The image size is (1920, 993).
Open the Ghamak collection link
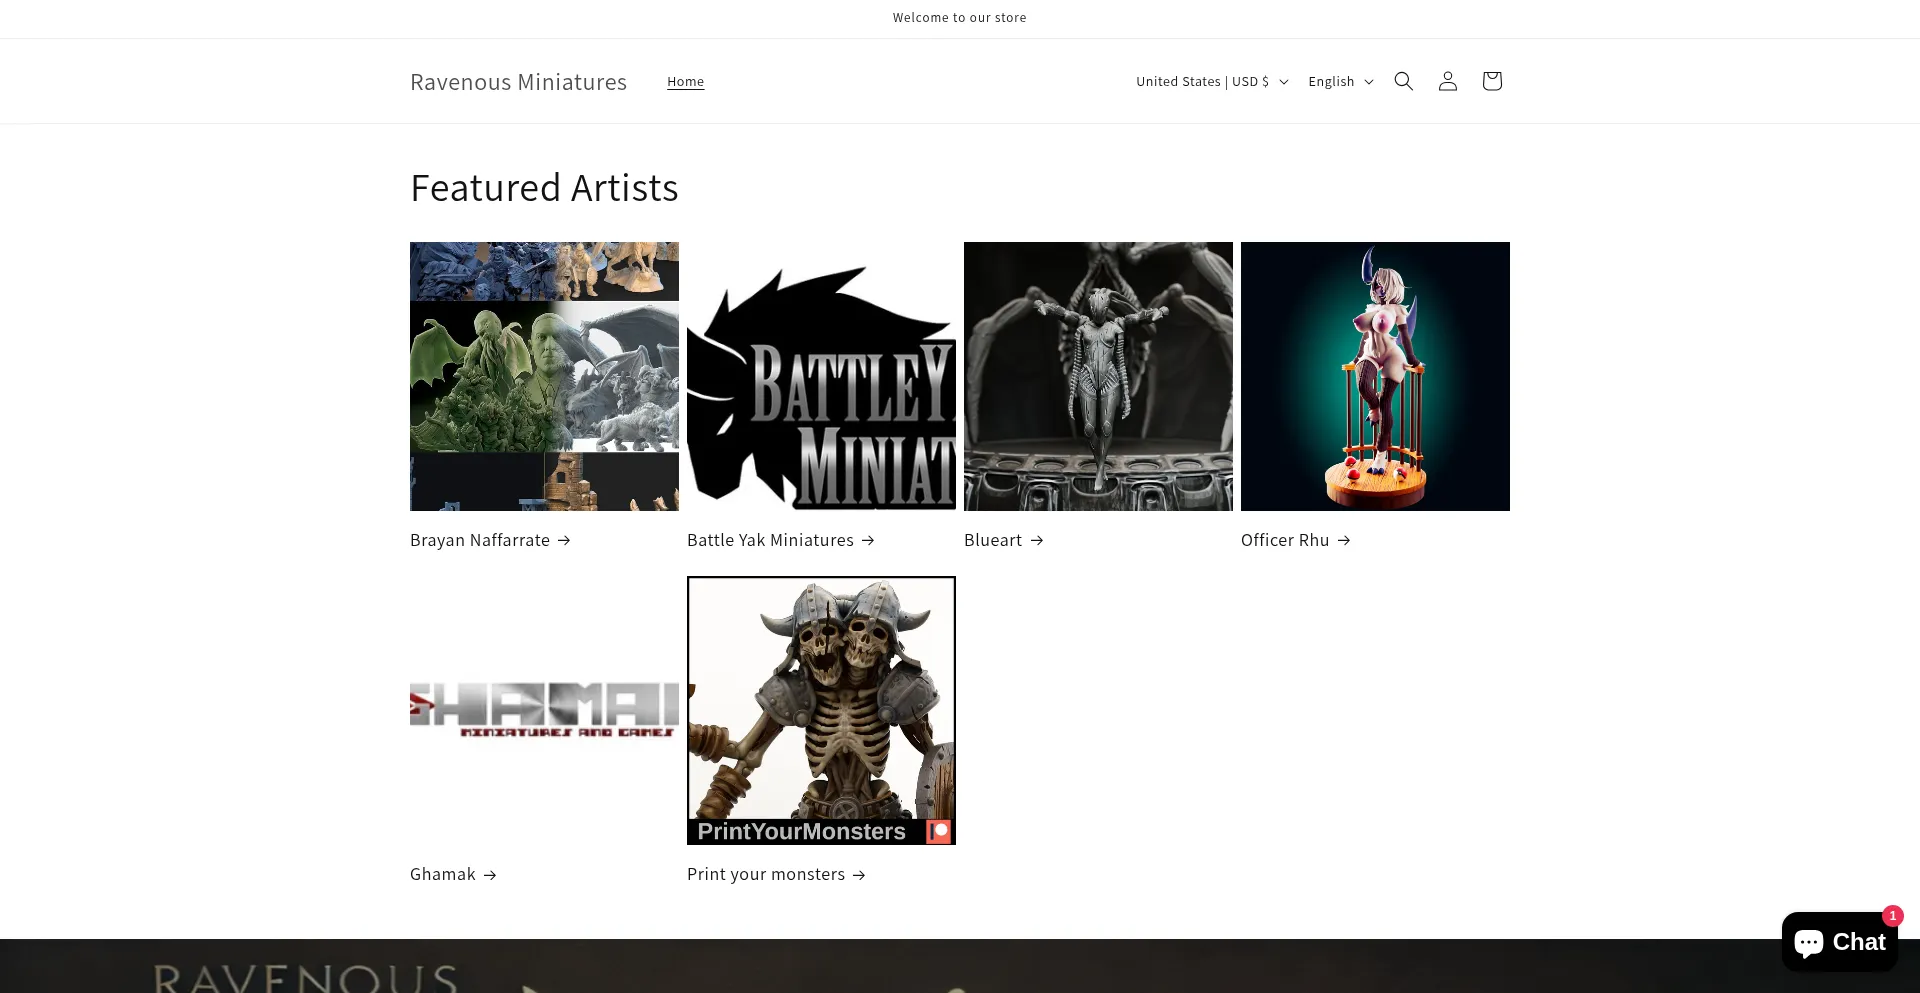(453, 874)
